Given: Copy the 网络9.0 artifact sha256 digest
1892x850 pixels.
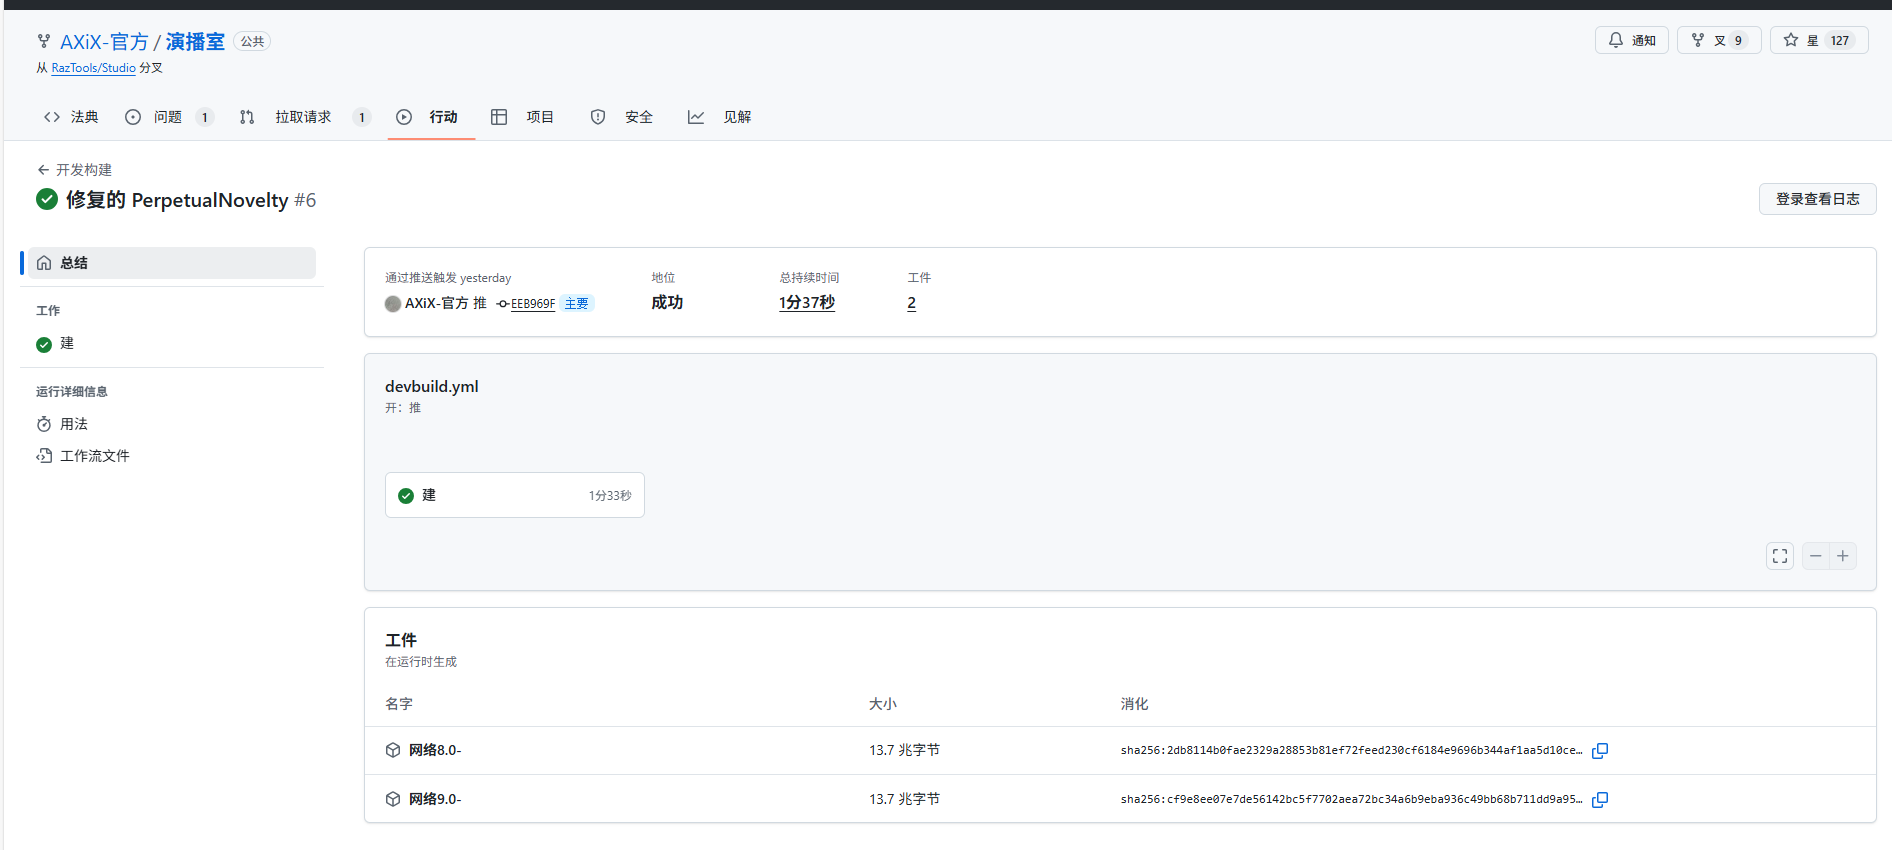Looking at the screenshot, I should click(1600, 800).
